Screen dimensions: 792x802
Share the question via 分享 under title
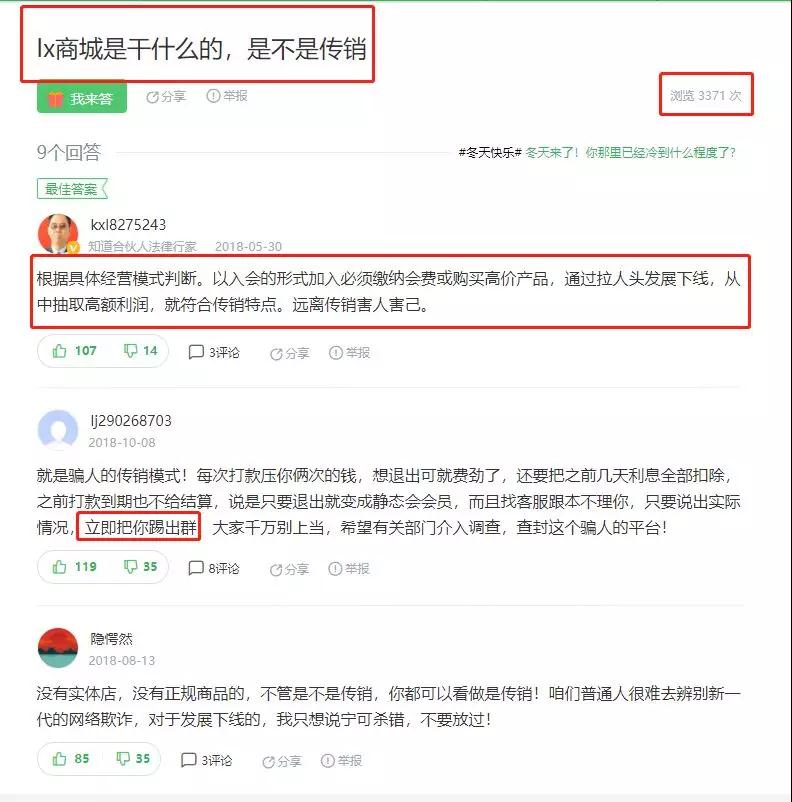click(166, 96)
